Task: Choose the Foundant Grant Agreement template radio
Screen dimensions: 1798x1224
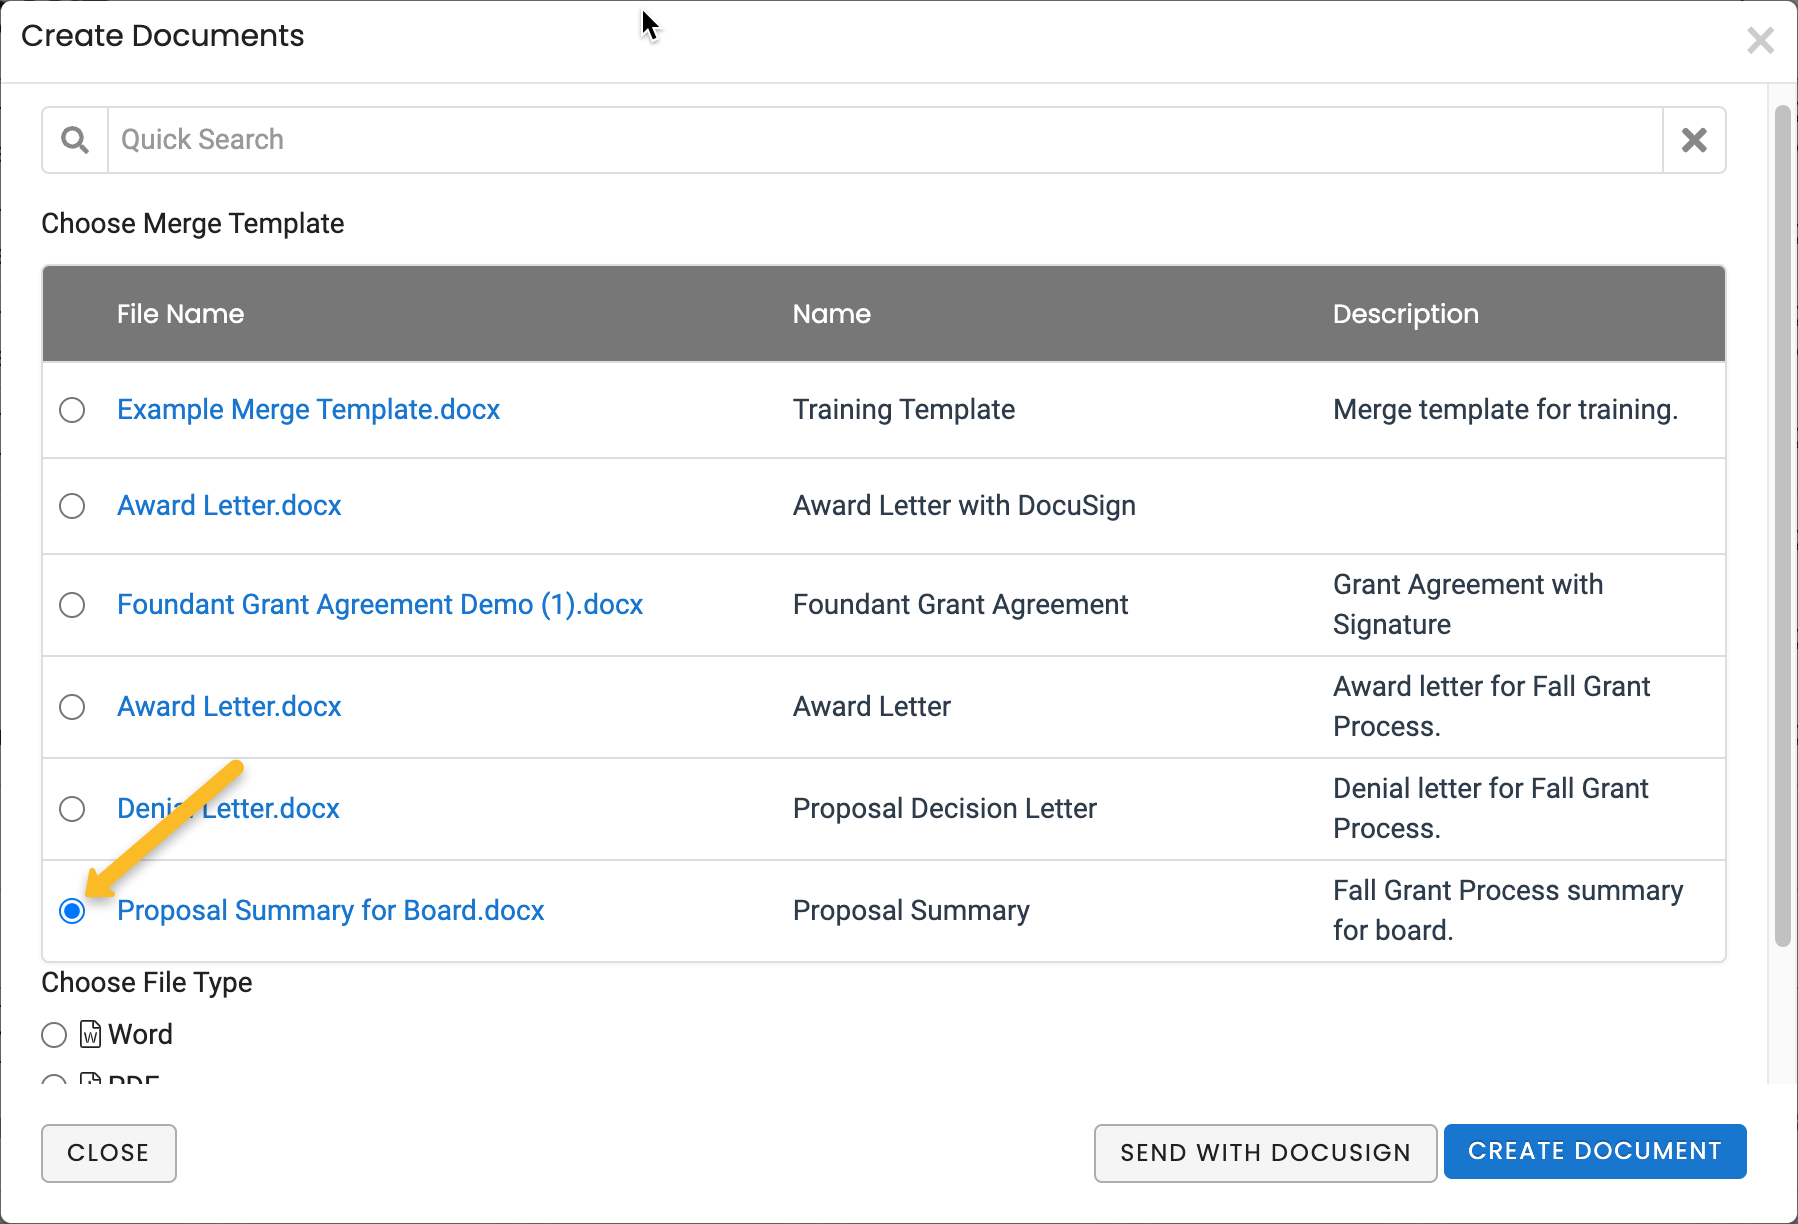Action: (72, 605)
